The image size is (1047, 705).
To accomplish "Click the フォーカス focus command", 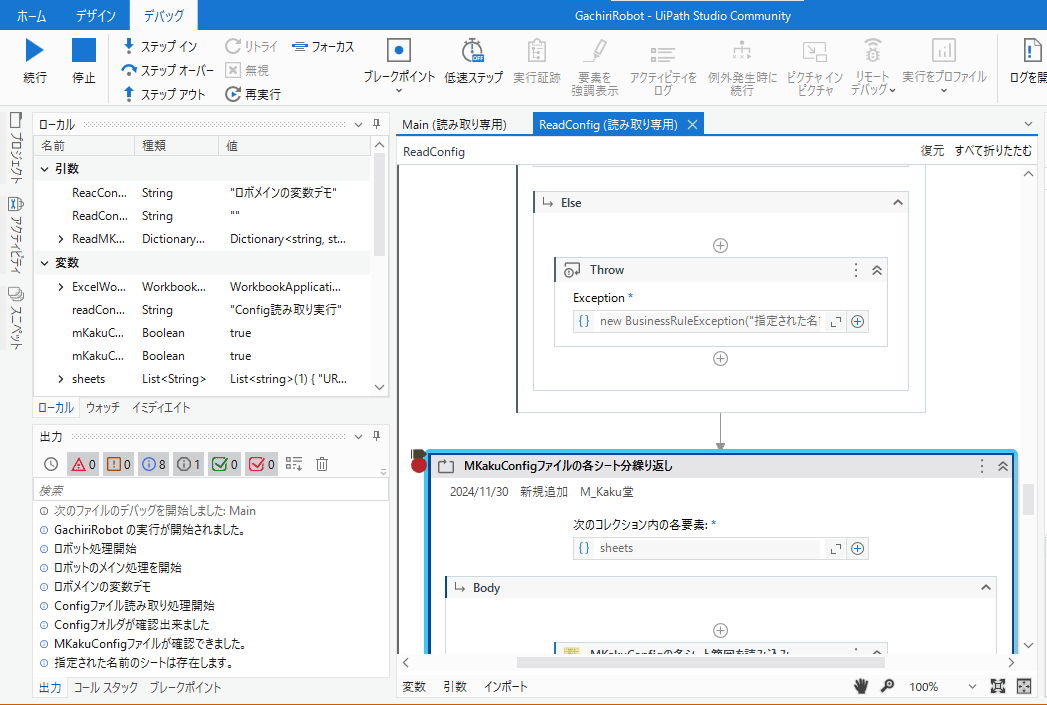I will click(324, 46).
